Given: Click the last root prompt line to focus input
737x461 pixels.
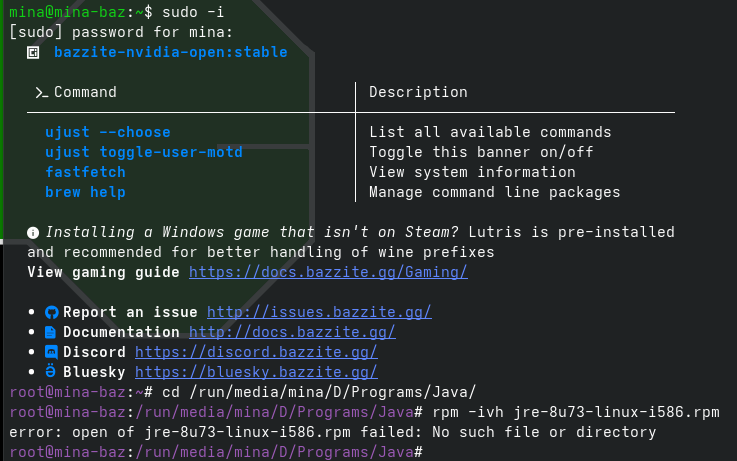Looking at the screenshot, I should pos(216,452).
